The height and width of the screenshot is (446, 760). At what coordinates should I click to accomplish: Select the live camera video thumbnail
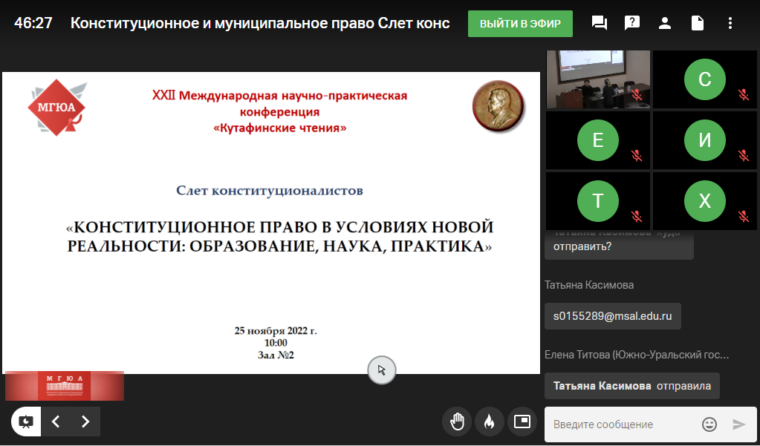coord(597,79)
